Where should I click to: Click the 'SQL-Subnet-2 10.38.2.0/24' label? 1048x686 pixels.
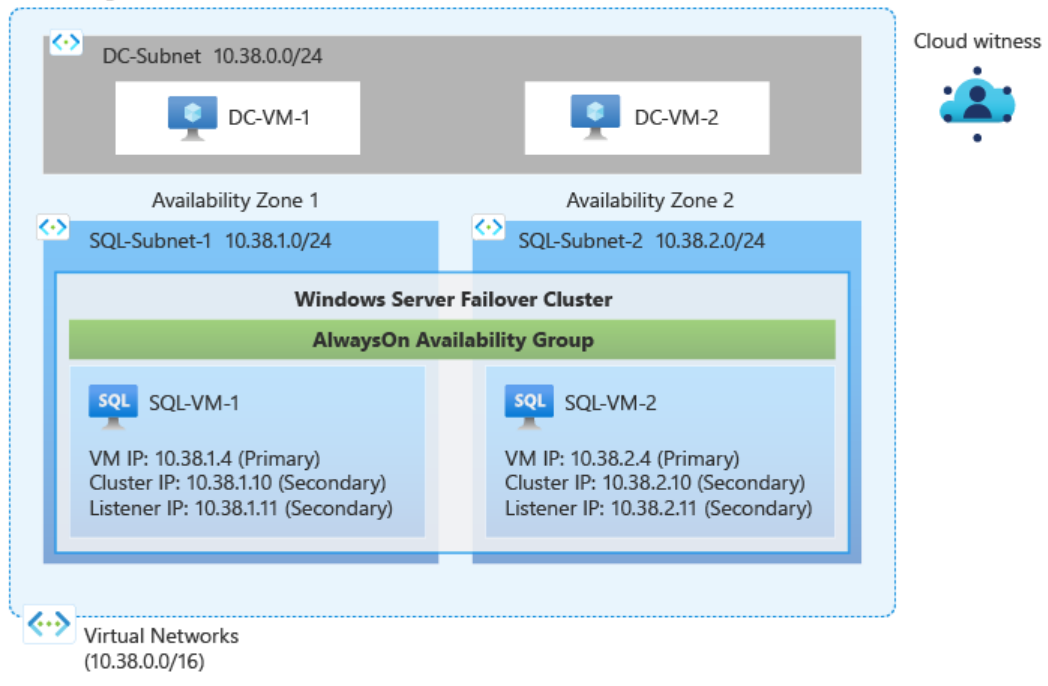coord(642,241)
